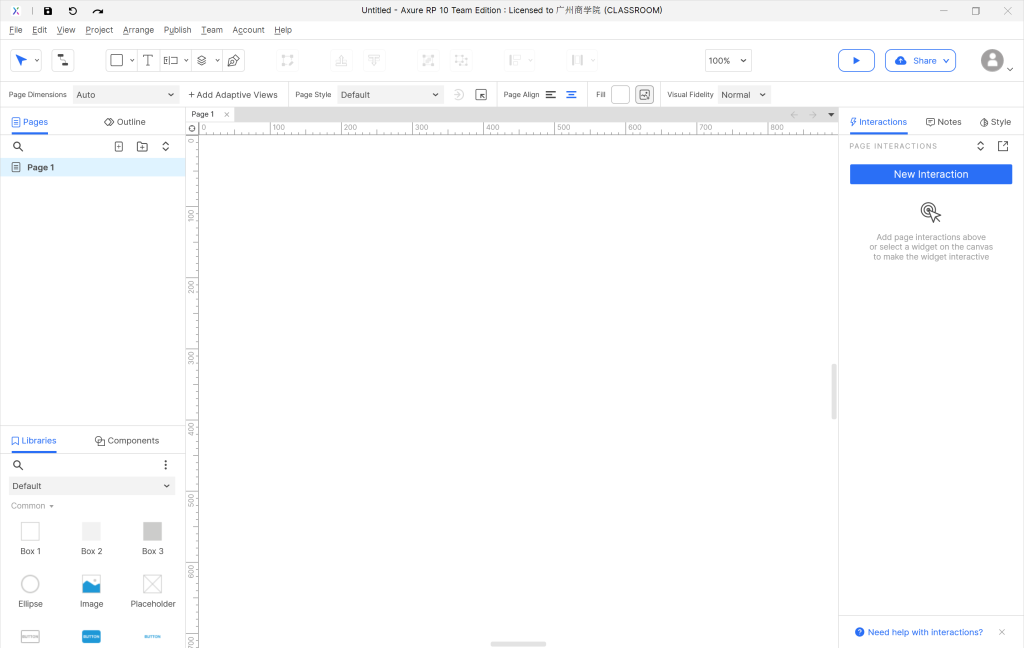The width and height of the screenshot is (1024, 648).
Task: Click the Save icon in title bar
Action: pos(48,10)
